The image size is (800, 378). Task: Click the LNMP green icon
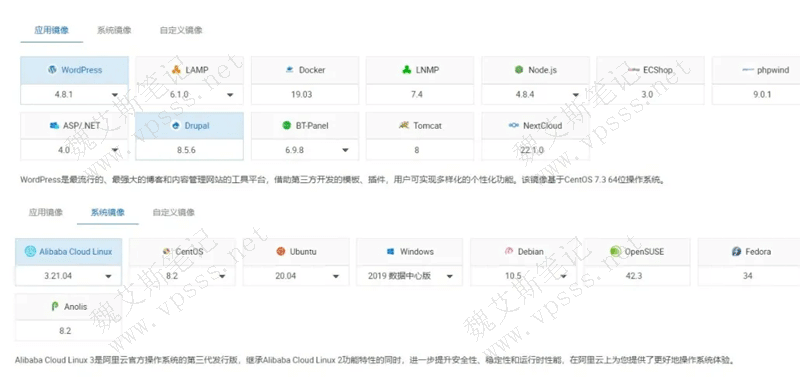click(x=407, y=70)
